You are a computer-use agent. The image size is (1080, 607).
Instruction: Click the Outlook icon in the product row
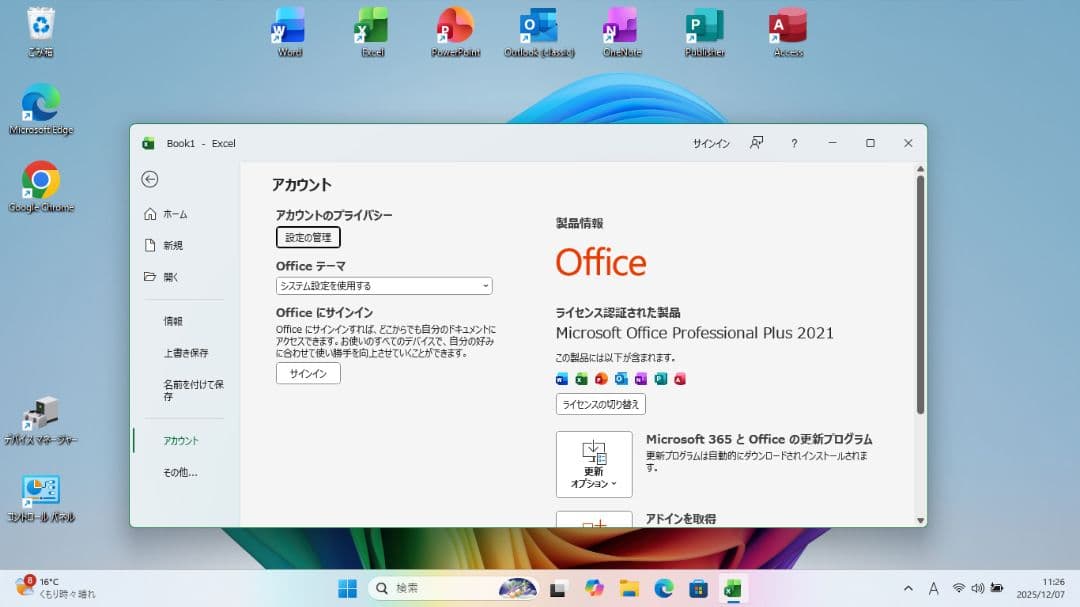tap(621, 379)
